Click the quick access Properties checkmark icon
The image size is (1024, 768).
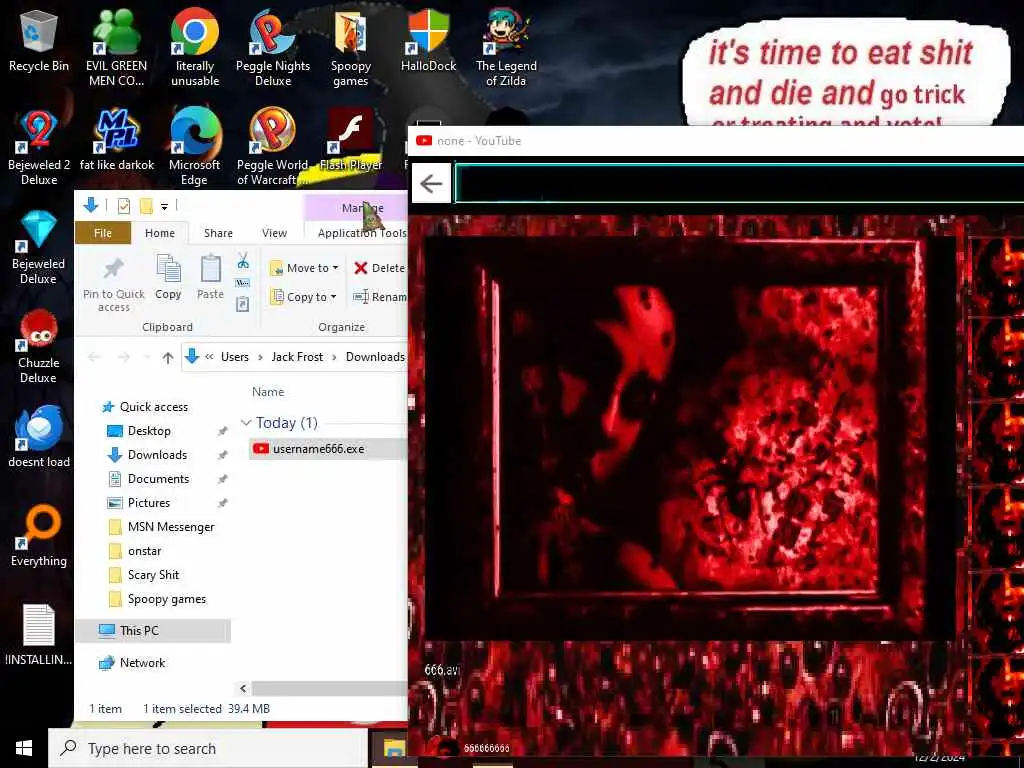pos(123,206)
